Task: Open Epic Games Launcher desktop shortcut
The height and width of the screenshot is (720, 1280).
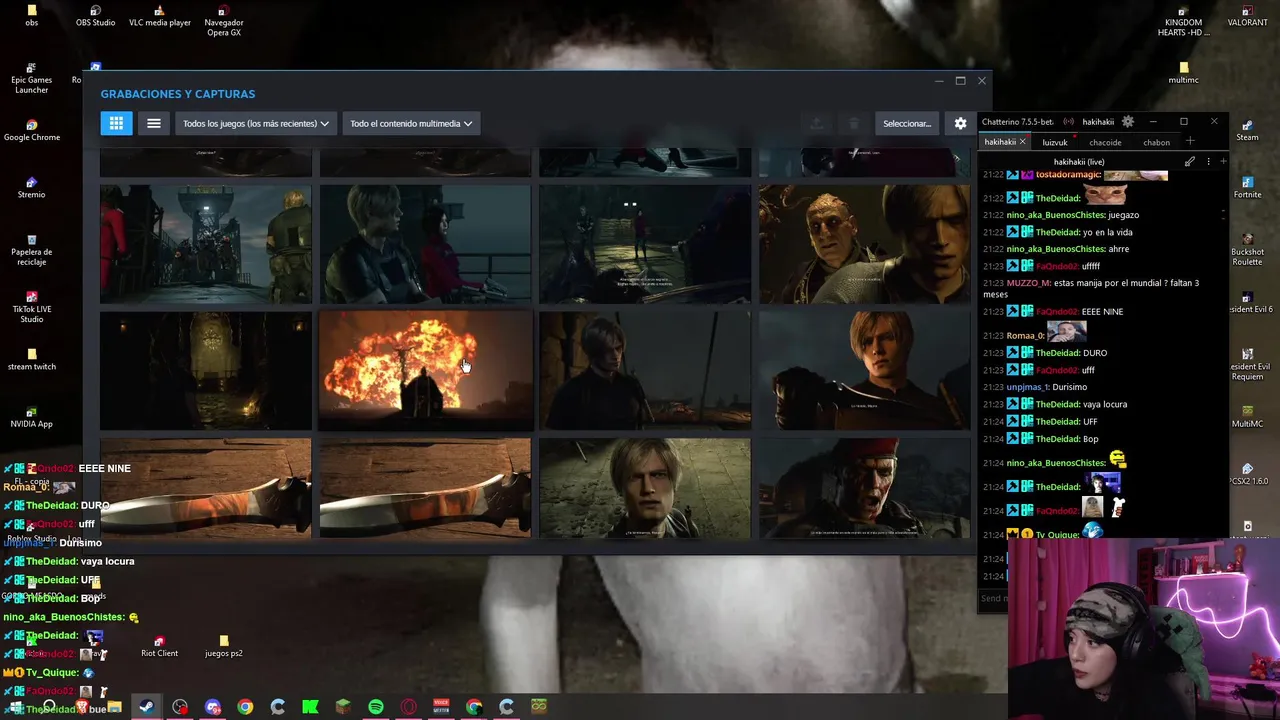Action: point(32,78)
